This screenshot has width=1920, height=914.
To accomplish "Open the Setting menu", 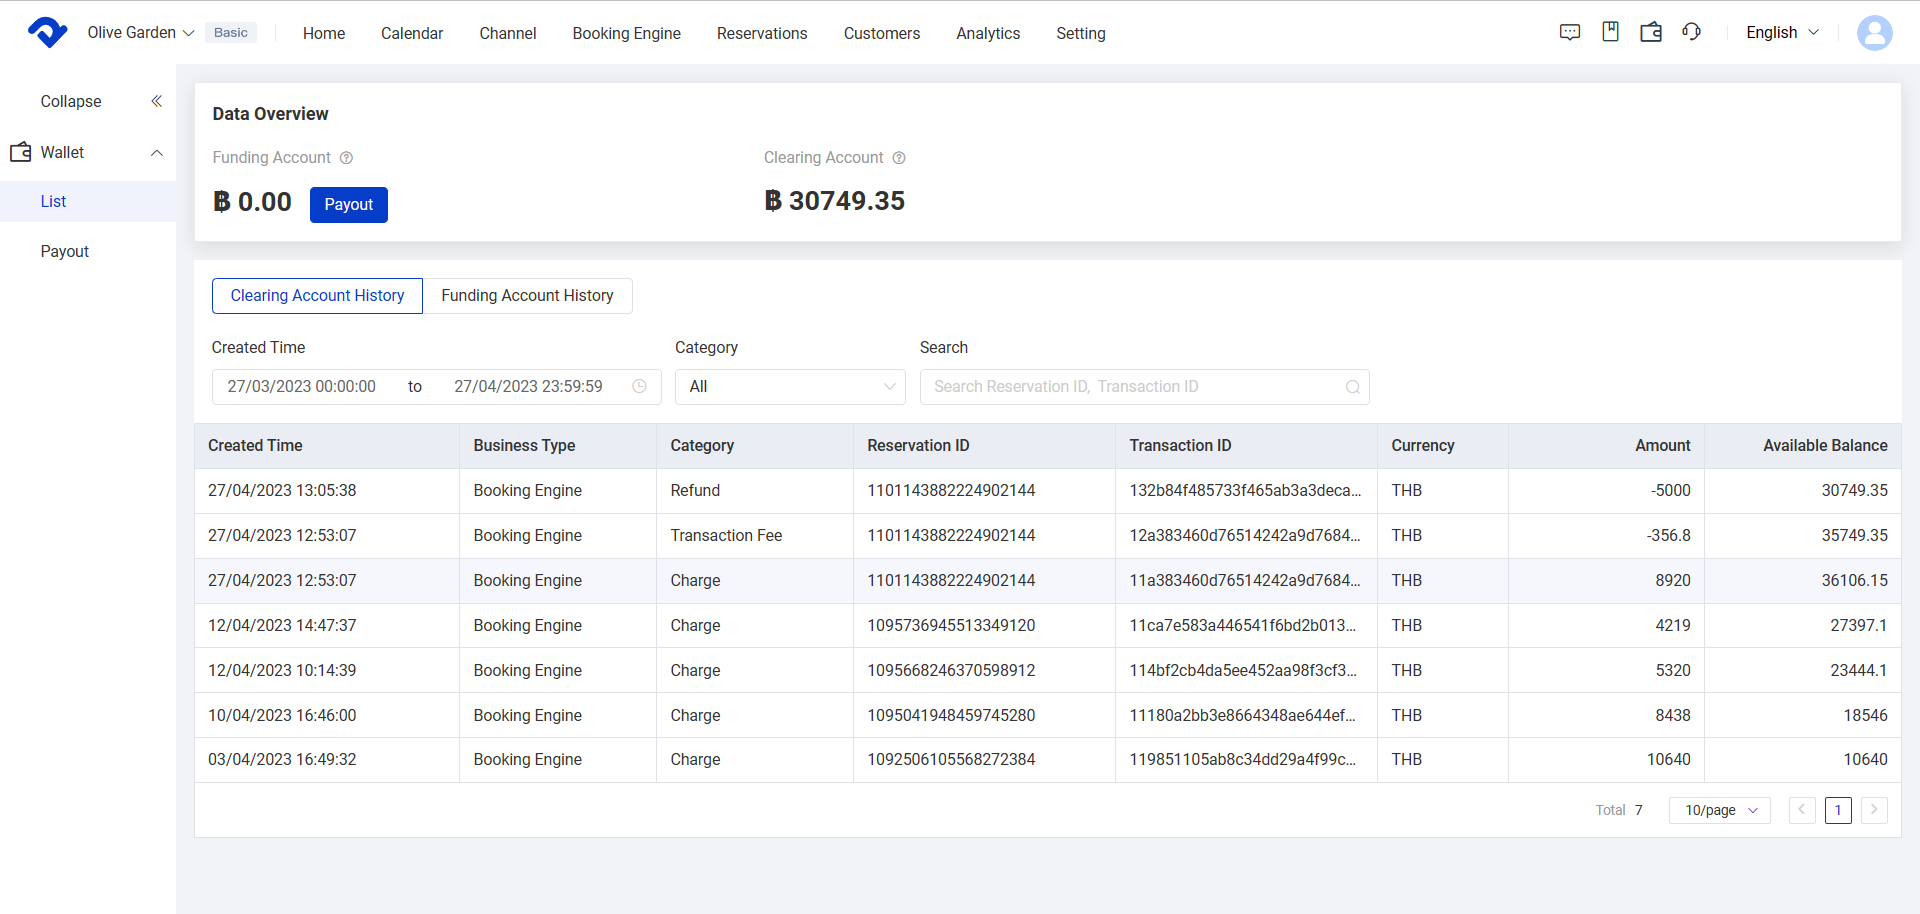I will (x=1081, y=33).
